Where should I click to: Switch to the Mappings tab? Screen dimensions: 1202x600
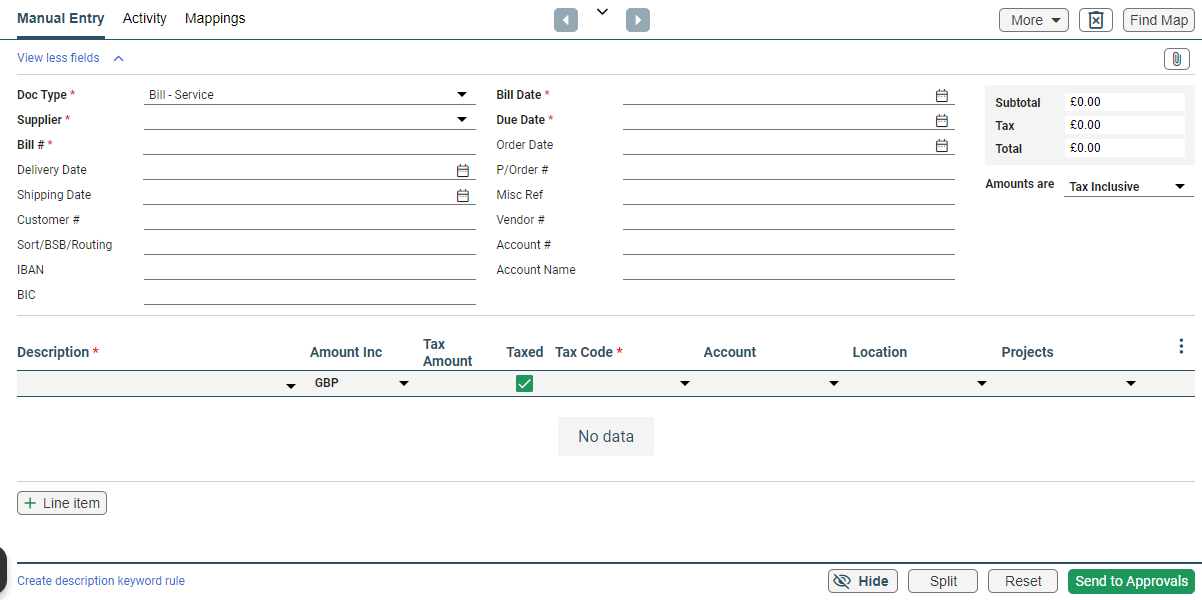coord(214,18)
